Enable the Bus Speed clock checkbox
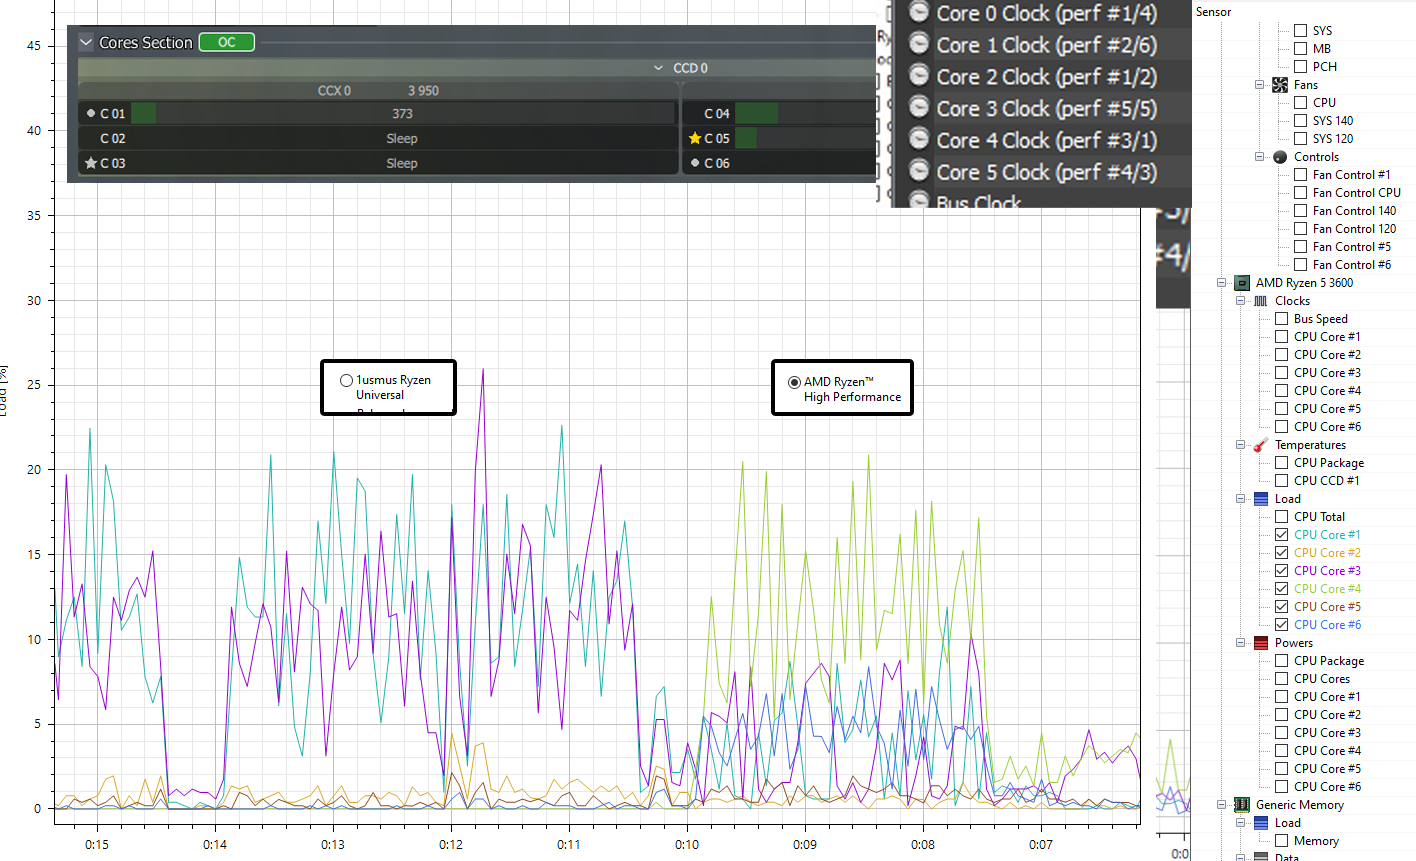This screenshot has width=1416, height=861. [x=1282, y=319]
